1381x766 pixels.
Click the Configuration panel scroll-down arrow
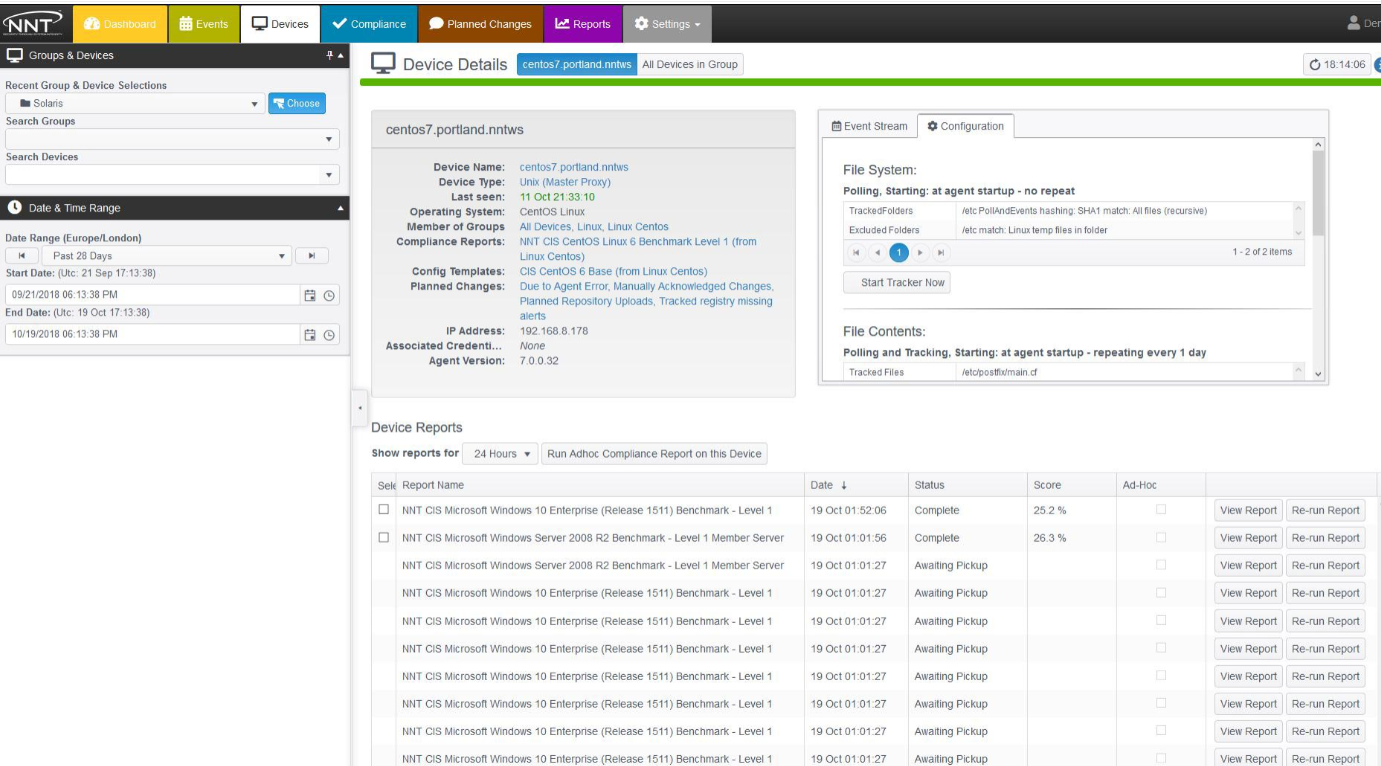(x=1318, y=374)
